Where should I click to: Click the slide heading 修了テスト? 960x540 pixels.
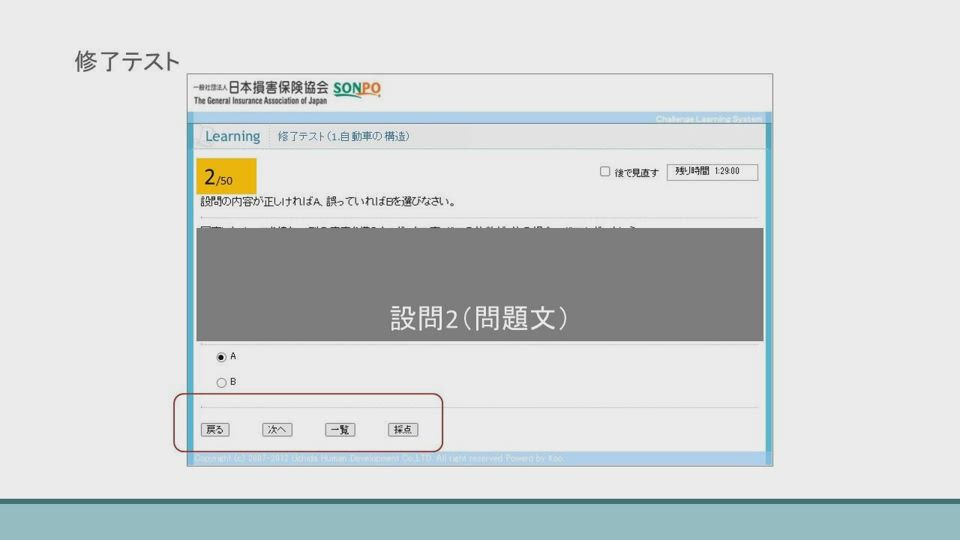(x=127, y=61)
